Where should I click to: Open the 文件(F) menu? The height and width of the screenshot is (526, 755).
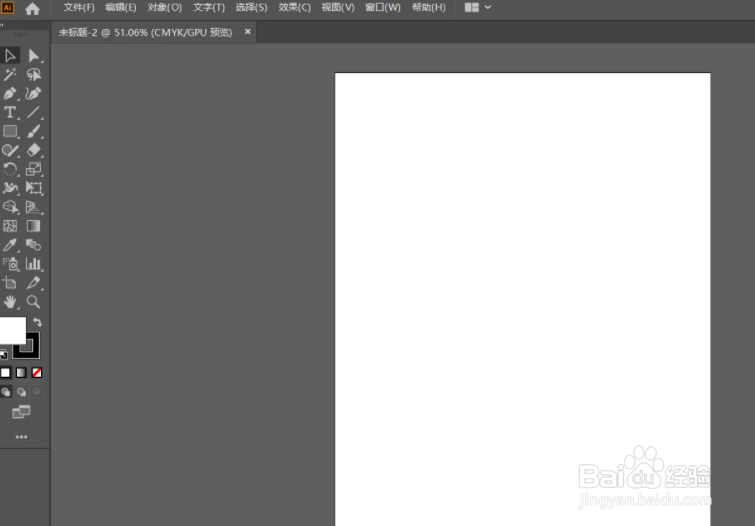pos(79,8)
